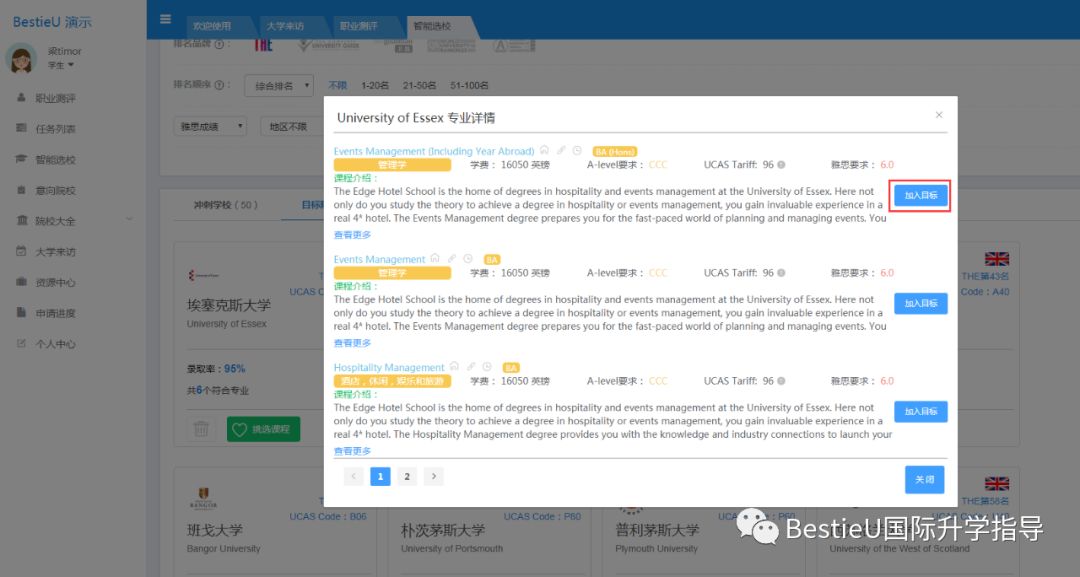This screenshot has height=577, width=1080.
Task: Open the 雅思成绩 dropdown
Action: coord(210,127)
